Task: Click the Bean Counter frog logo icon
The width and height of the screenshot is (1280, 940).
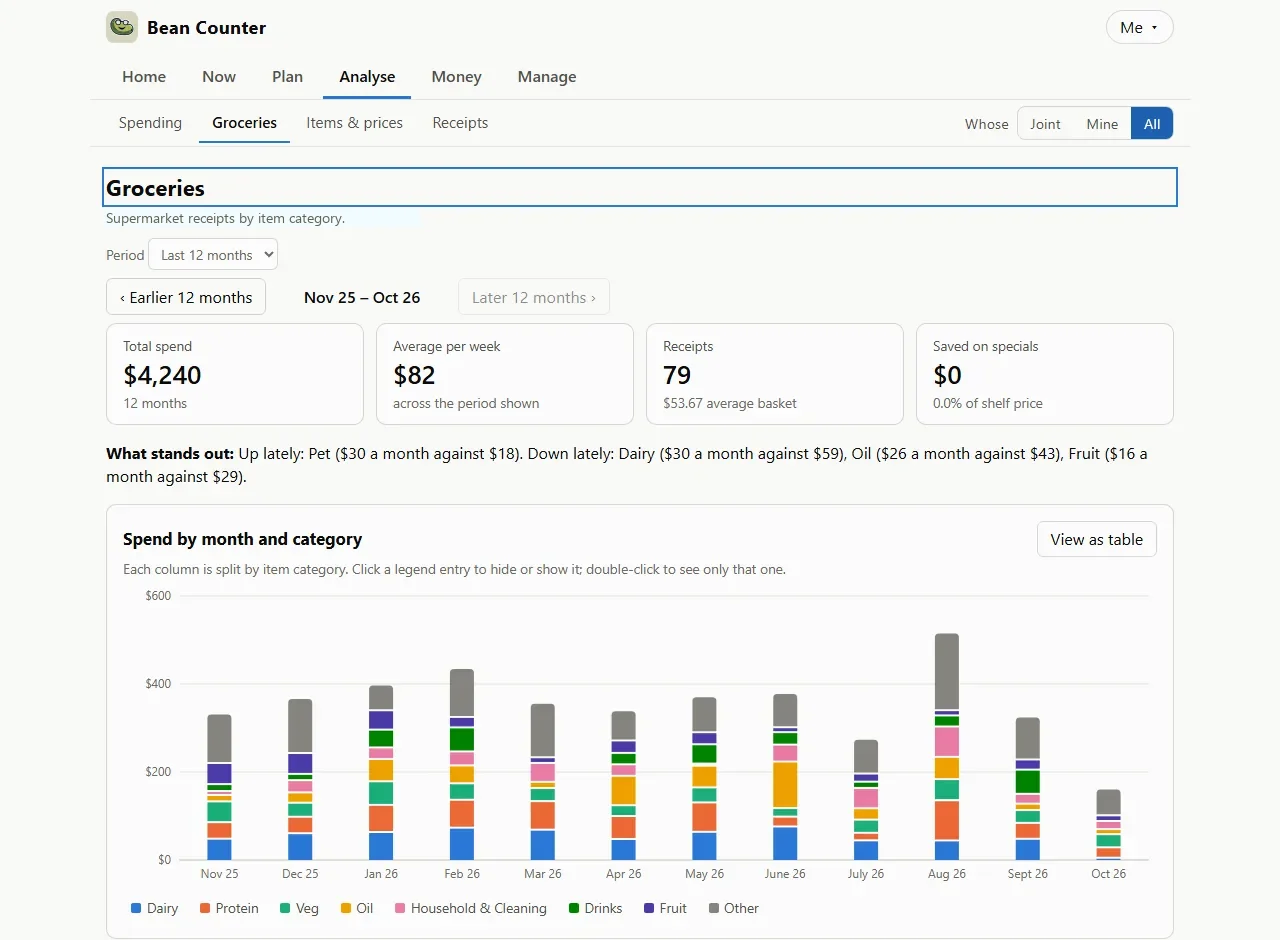Action: click(x=122, y=27)
